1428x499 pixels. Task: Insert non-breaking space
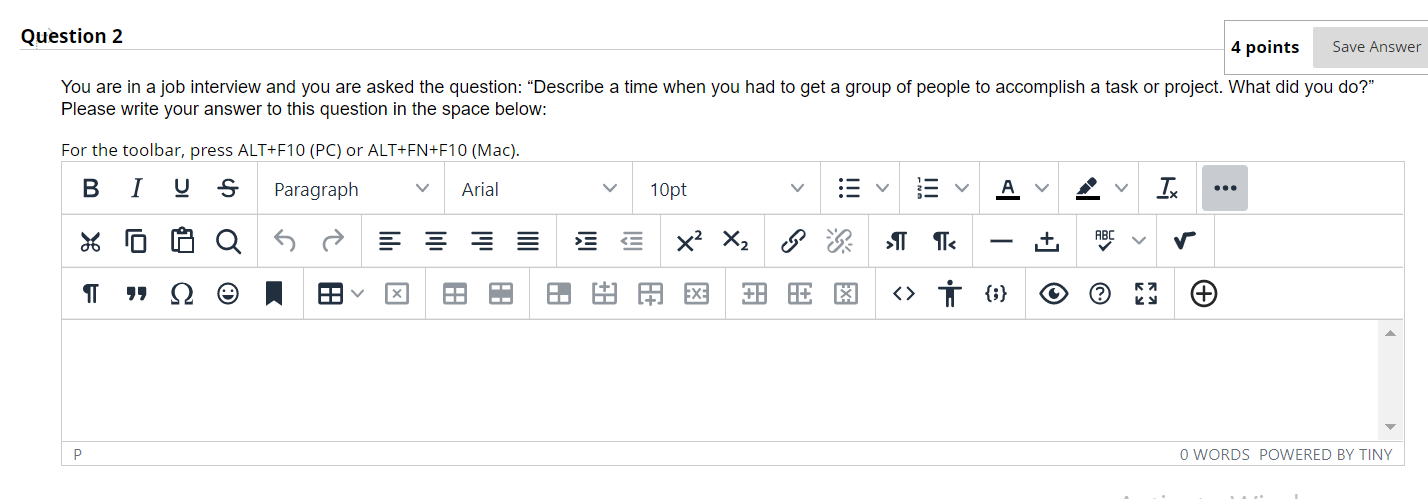[1047, 241]
